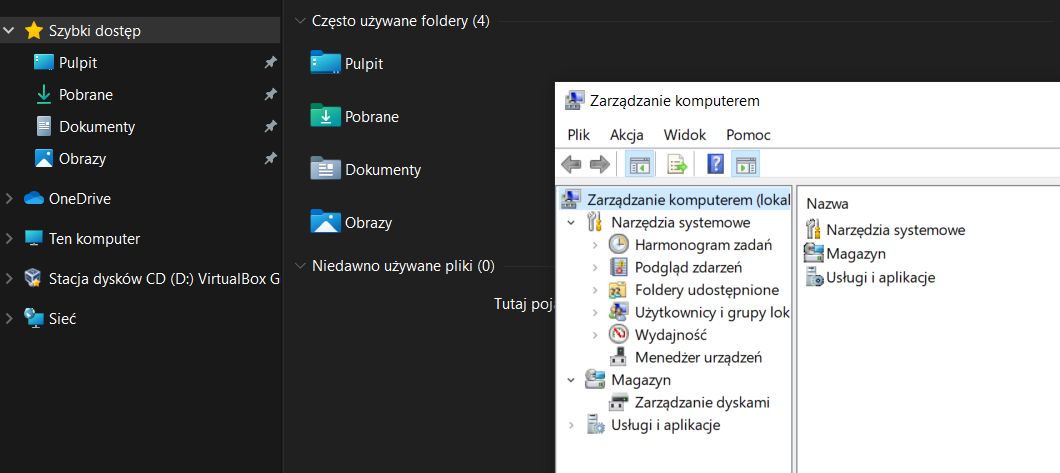Collapse the Magazyn tree node chevron

572,380
